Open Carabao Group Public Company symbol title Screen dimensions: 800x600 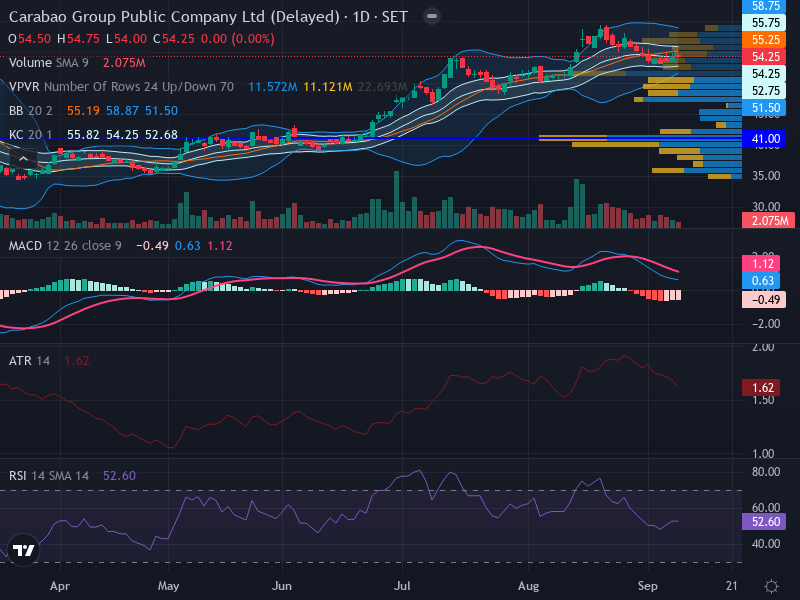point(173,17)
